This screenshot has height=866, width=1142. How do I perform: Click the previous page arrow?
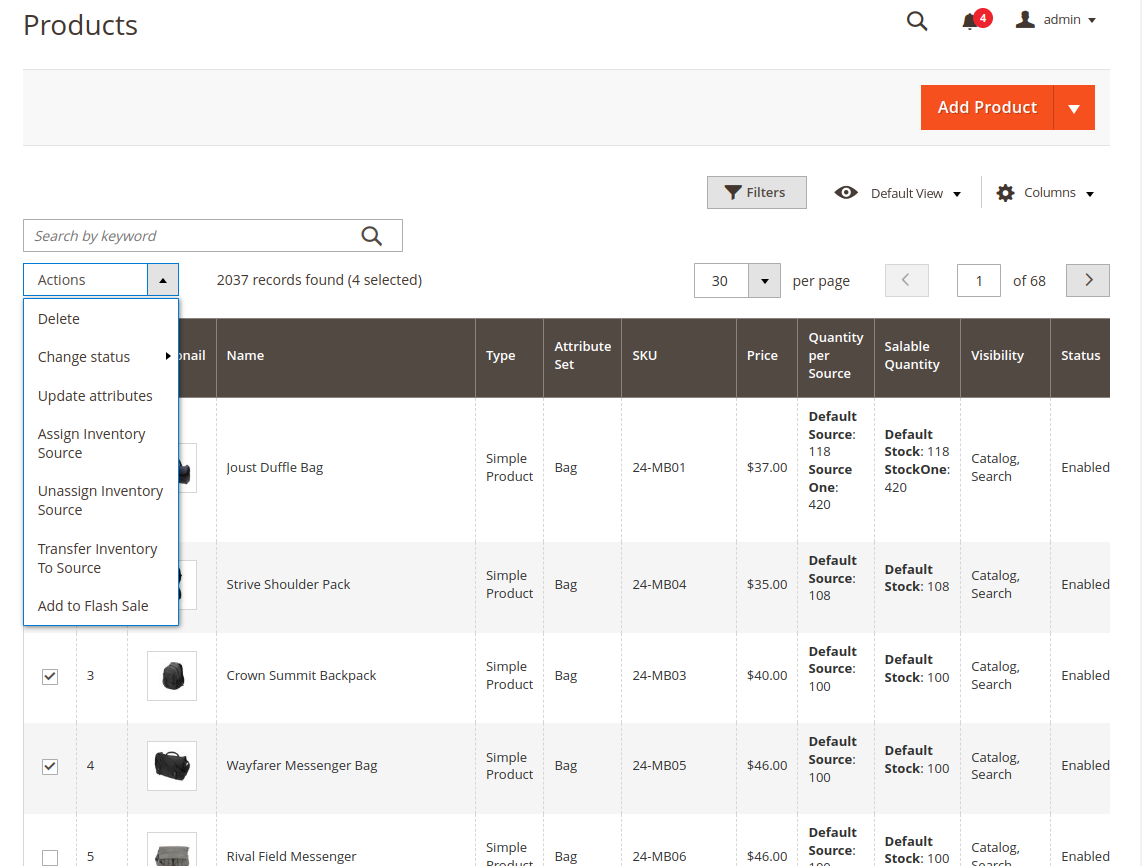906,281
